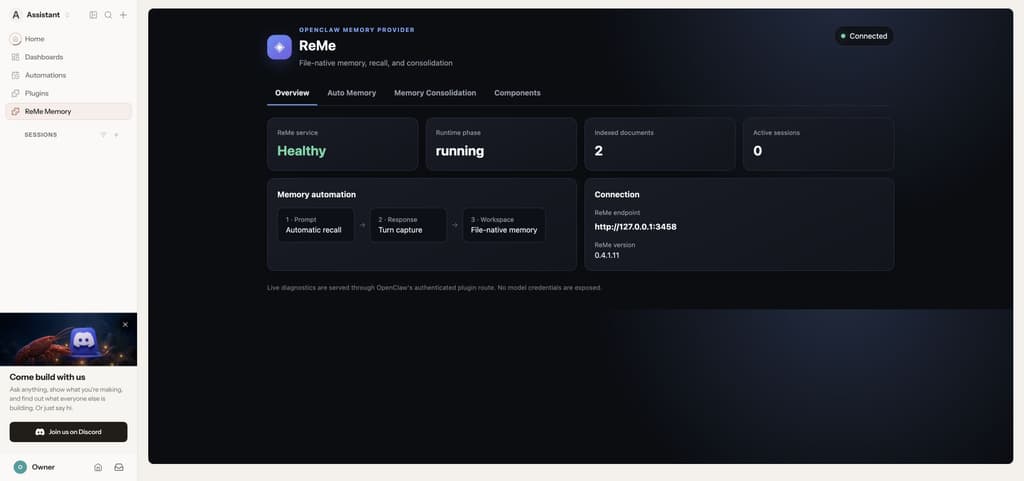This screenshot has width=1024, height=481.
Task: Click the File-native memory subtitle text
Action: [376, 63]
